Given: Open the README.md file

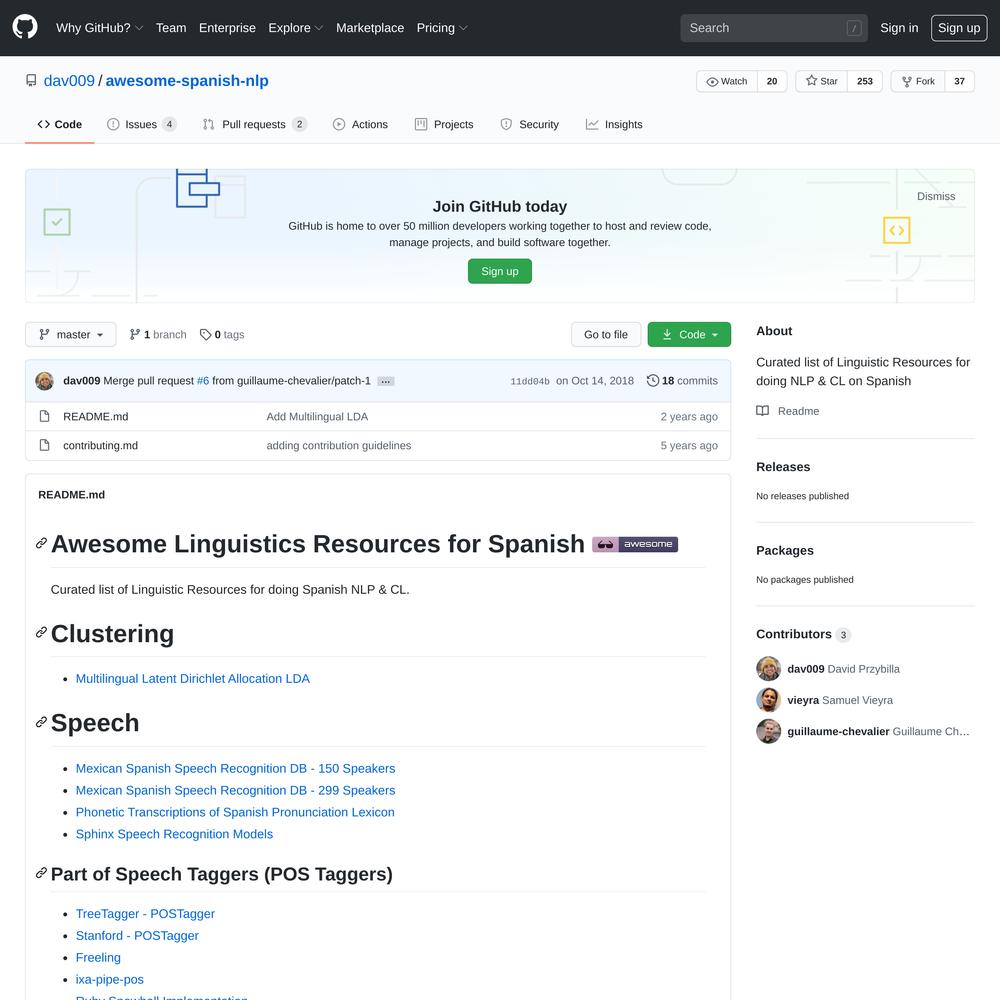Looking at the screenshot, I should 96,416.
